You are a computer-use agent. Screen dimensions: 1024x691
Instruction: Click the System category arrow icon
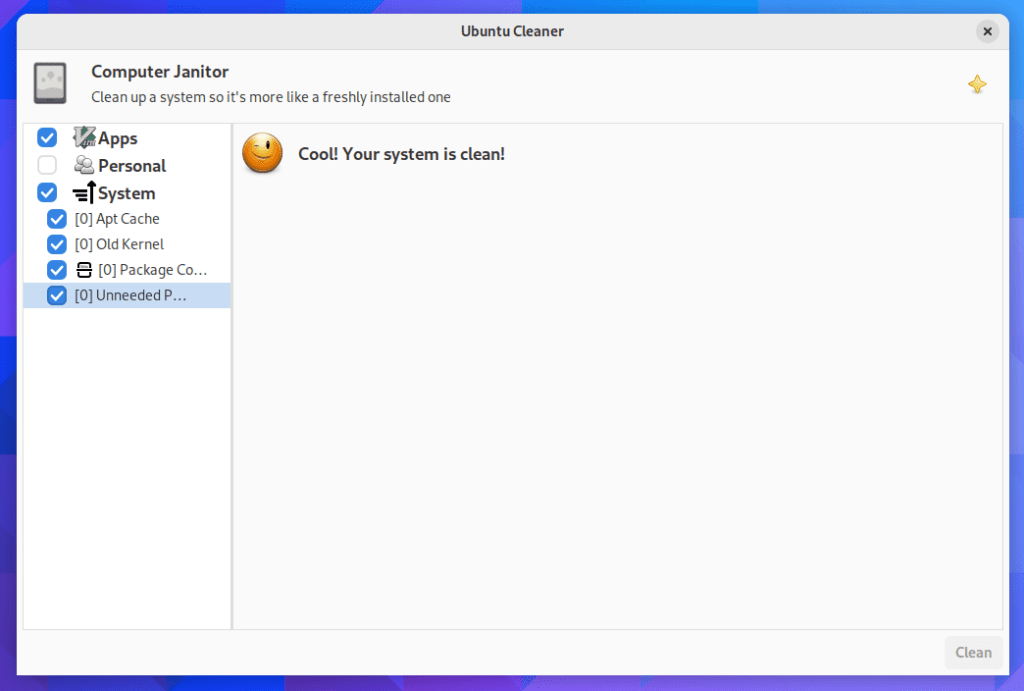[x=82, y=192]
